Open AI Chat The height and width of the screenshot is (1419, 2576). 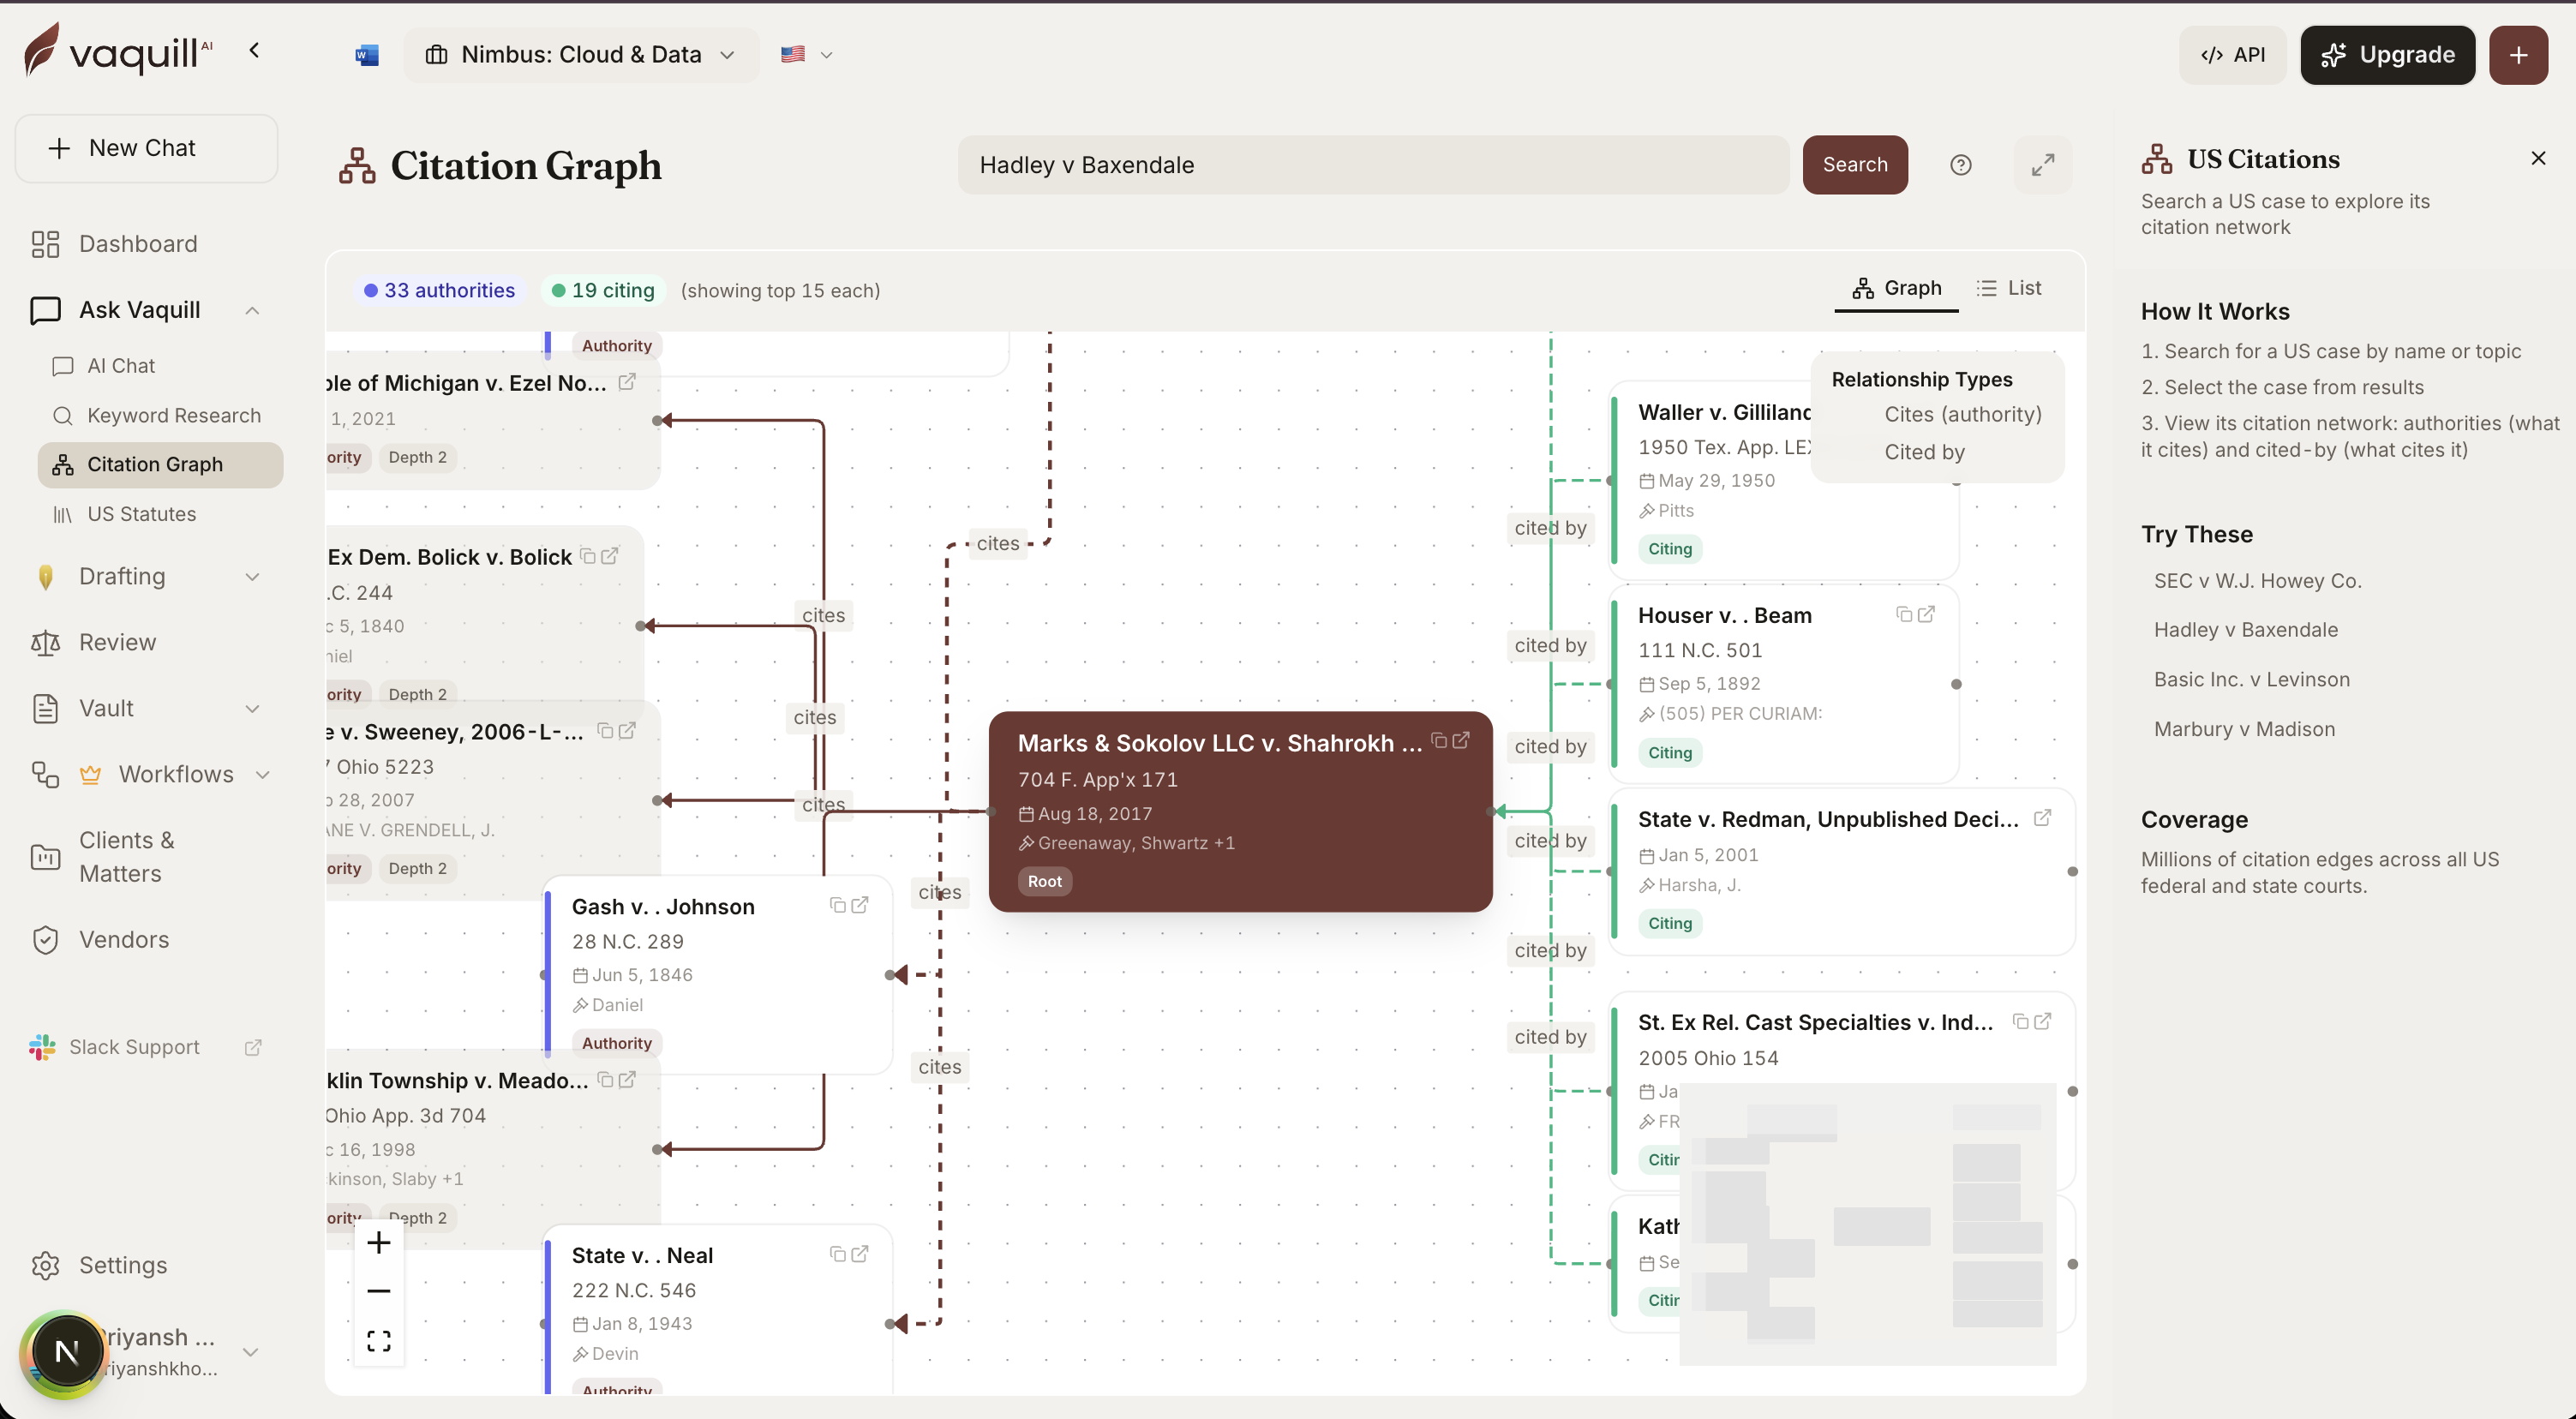(120, 366)
